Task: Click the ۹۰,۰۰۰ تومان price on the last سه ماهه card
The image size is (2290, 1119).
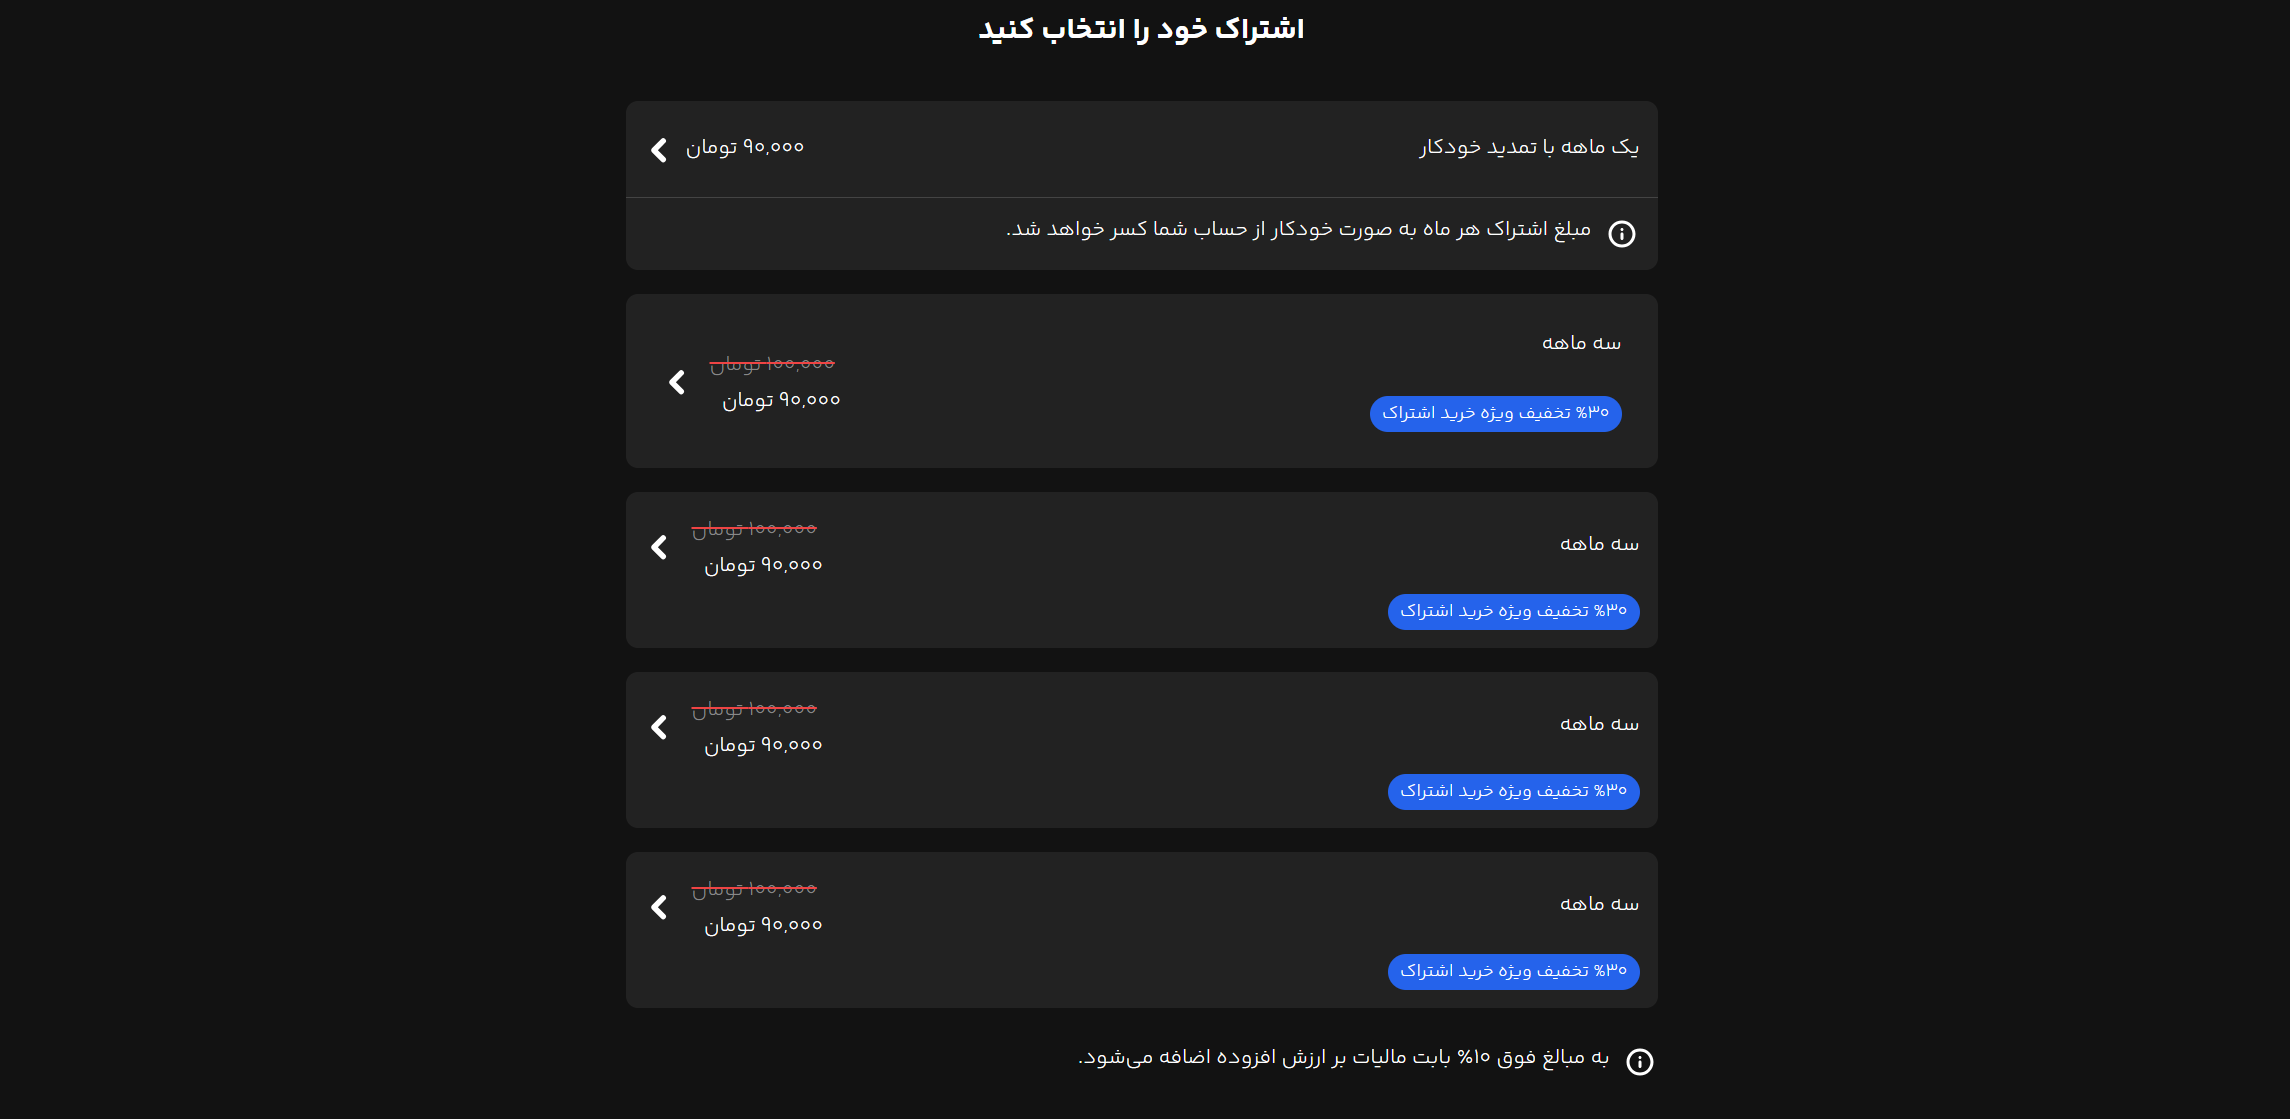Action: click(763, 925)
